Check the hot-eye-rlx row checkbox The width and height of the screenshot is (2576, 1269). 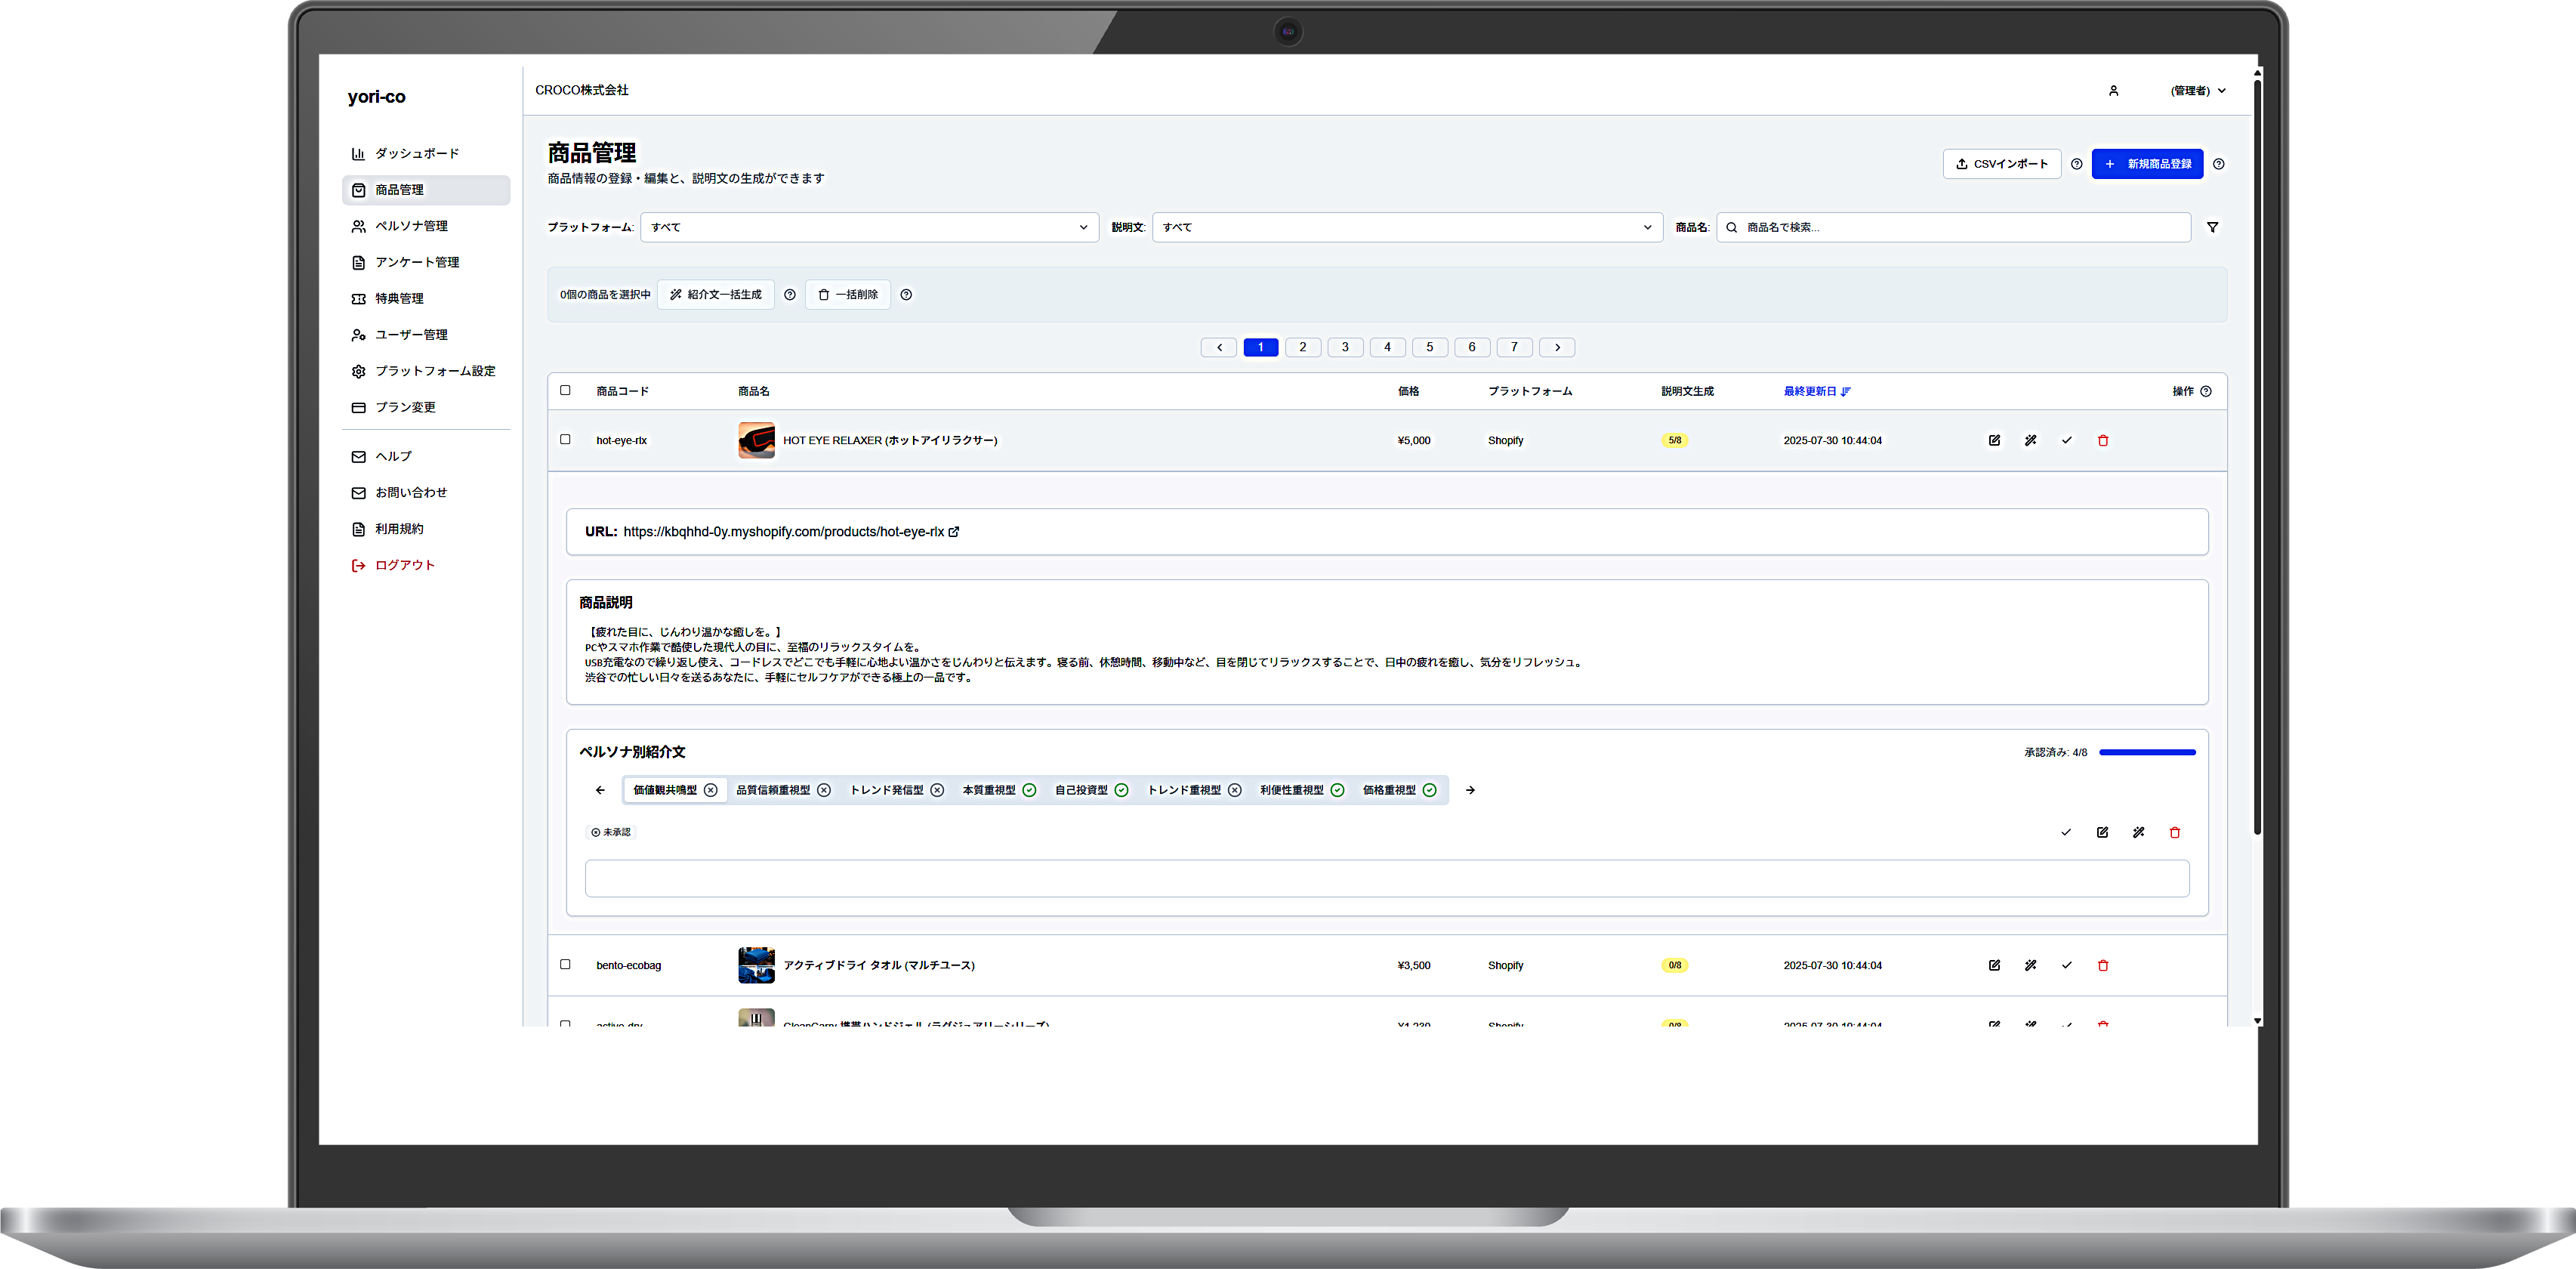tap(565, 439)
